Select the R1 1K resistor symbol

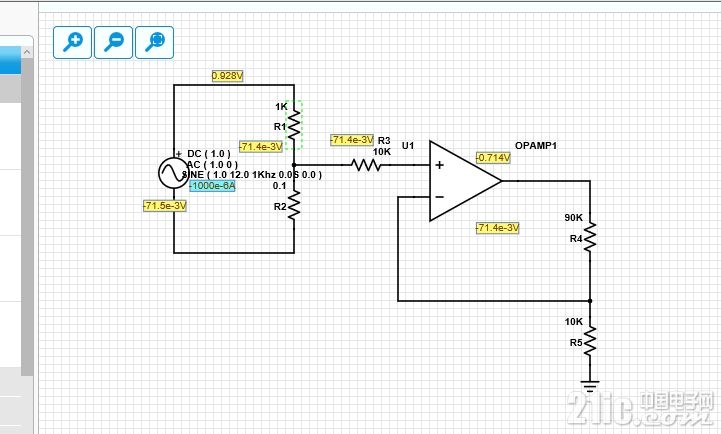click(x=294, y=125)
